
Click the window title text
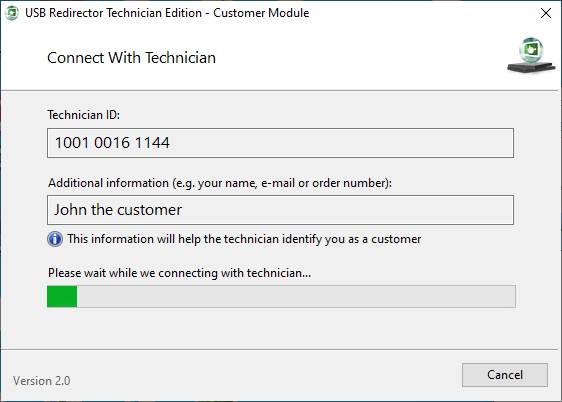pyautogui.click(x=167, y=13)
